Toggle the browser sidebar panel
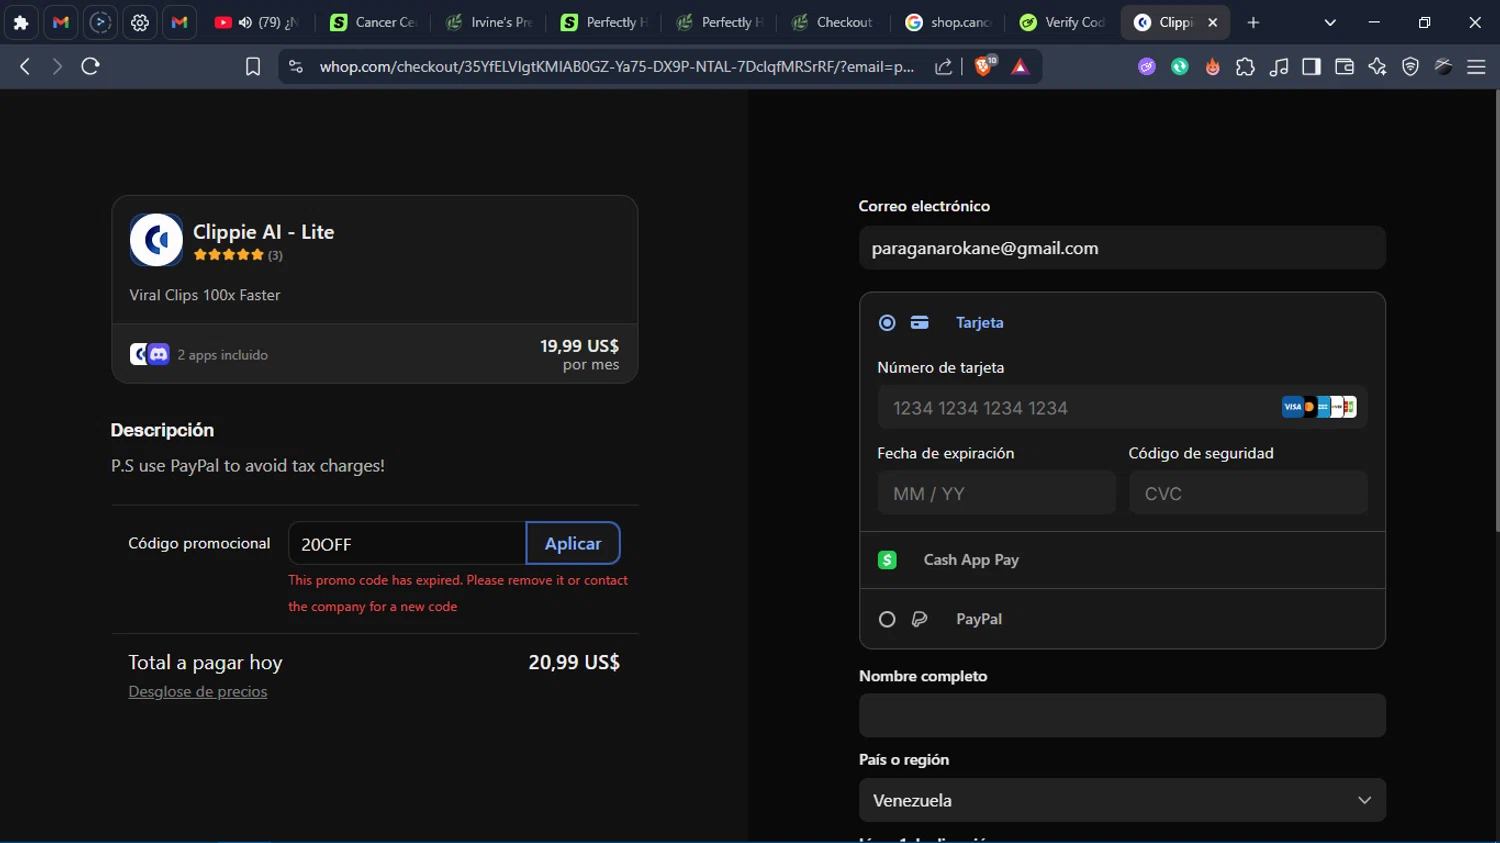The width and height of the screenshot is (1500, 843). (1311, 67)
